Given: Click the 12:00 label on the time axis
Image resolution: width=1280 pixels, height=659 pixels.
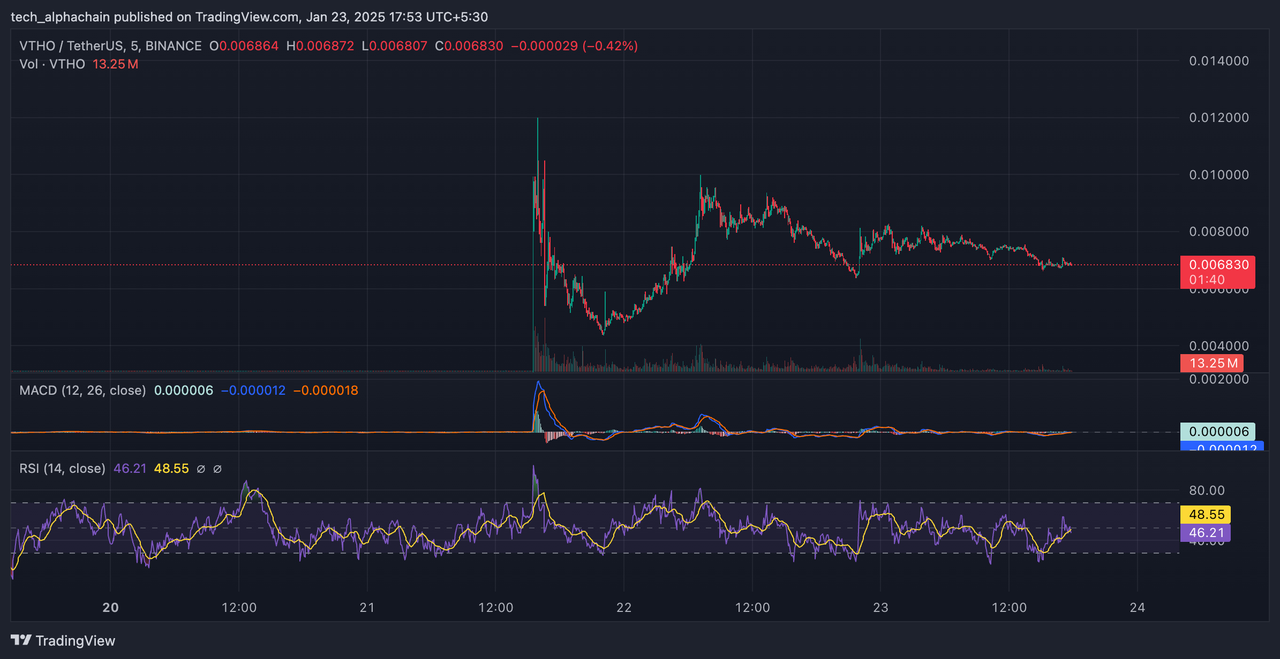Looking at the screenshot, I should pyautogui.click(x=238, y=607).
